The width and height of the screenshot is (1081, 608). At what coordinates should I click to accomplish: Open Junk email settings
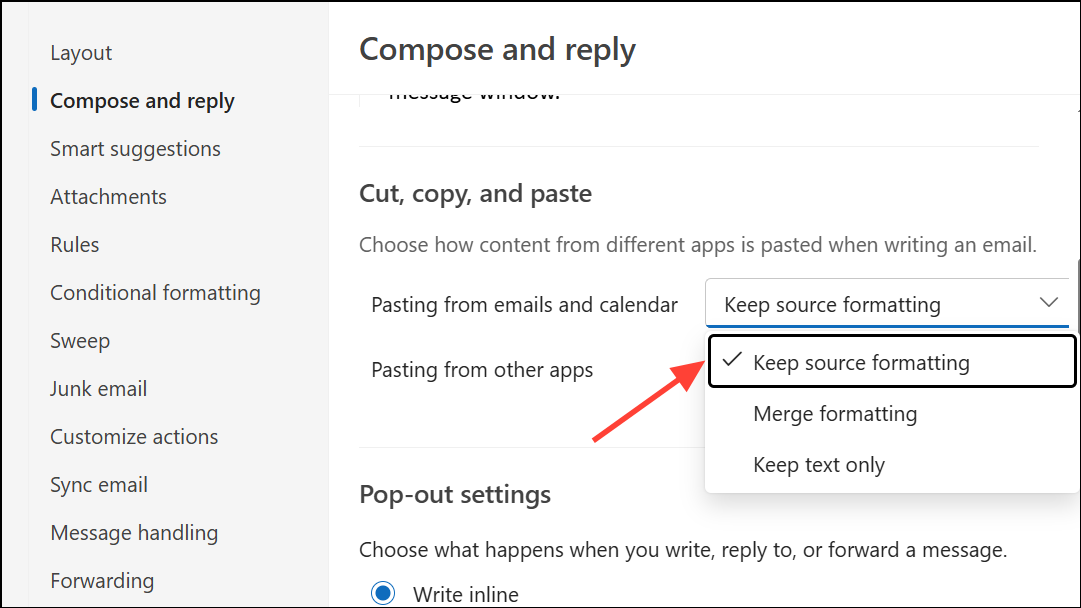pos(98,389)
